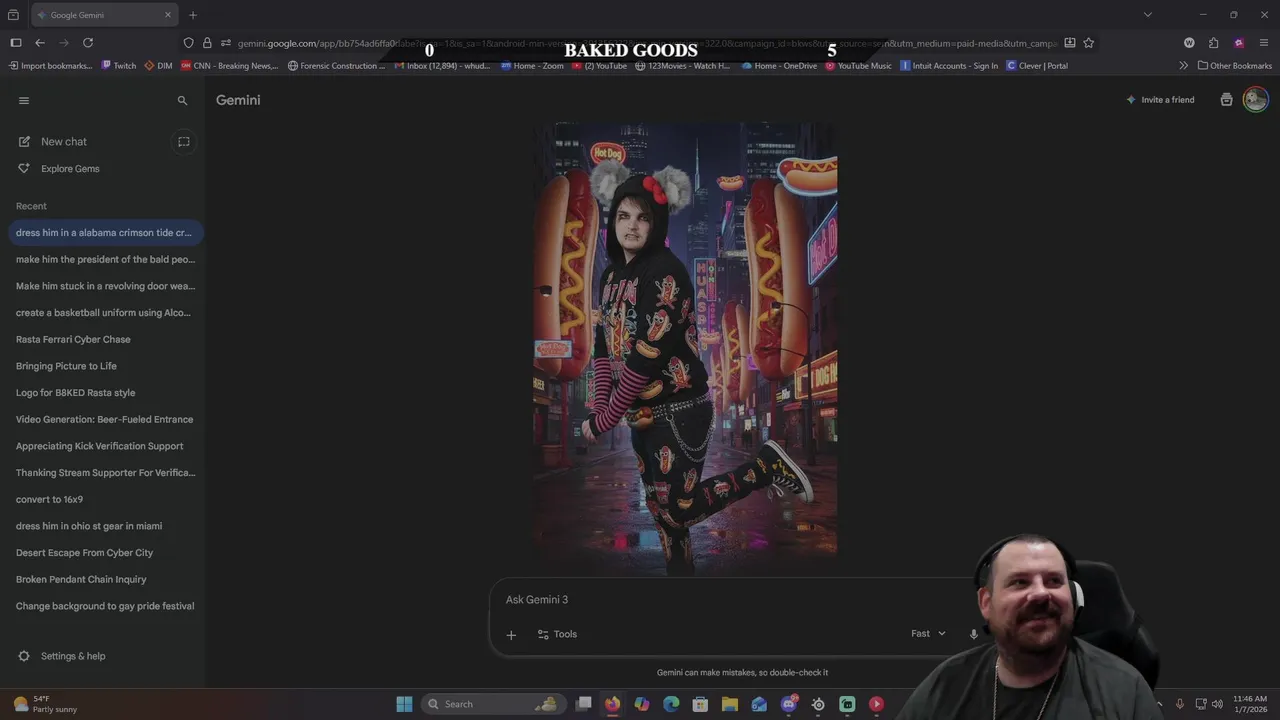Show more bookmarks overflow chevron

[x=1184, y=66]
